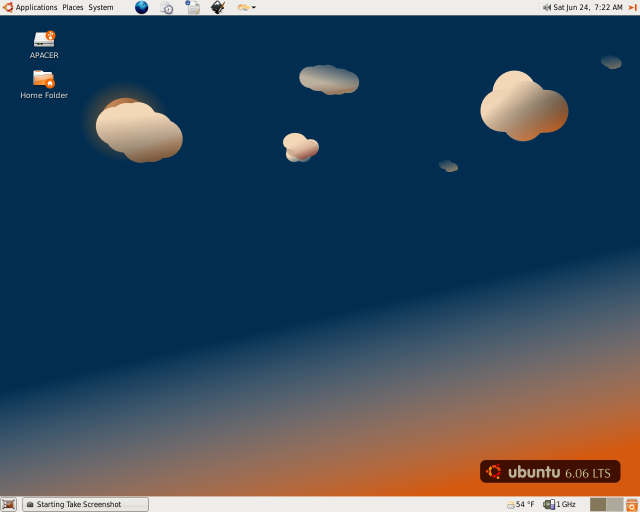Select Starting Take Screenshot taskbar entry

click(85, 504)
